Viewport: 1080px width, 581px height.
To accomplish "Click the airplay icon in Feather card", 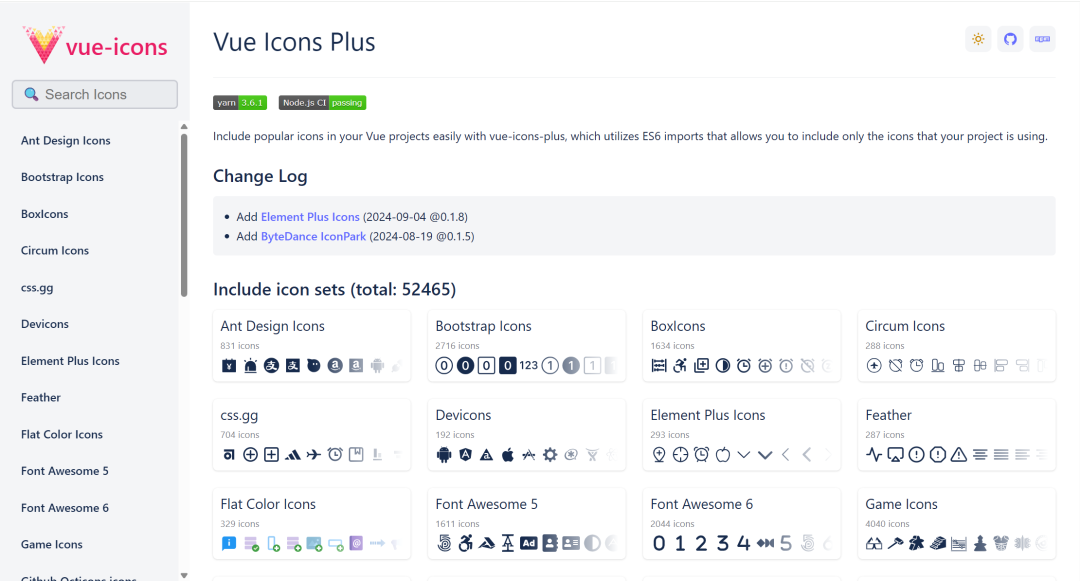I will [895, 454].
